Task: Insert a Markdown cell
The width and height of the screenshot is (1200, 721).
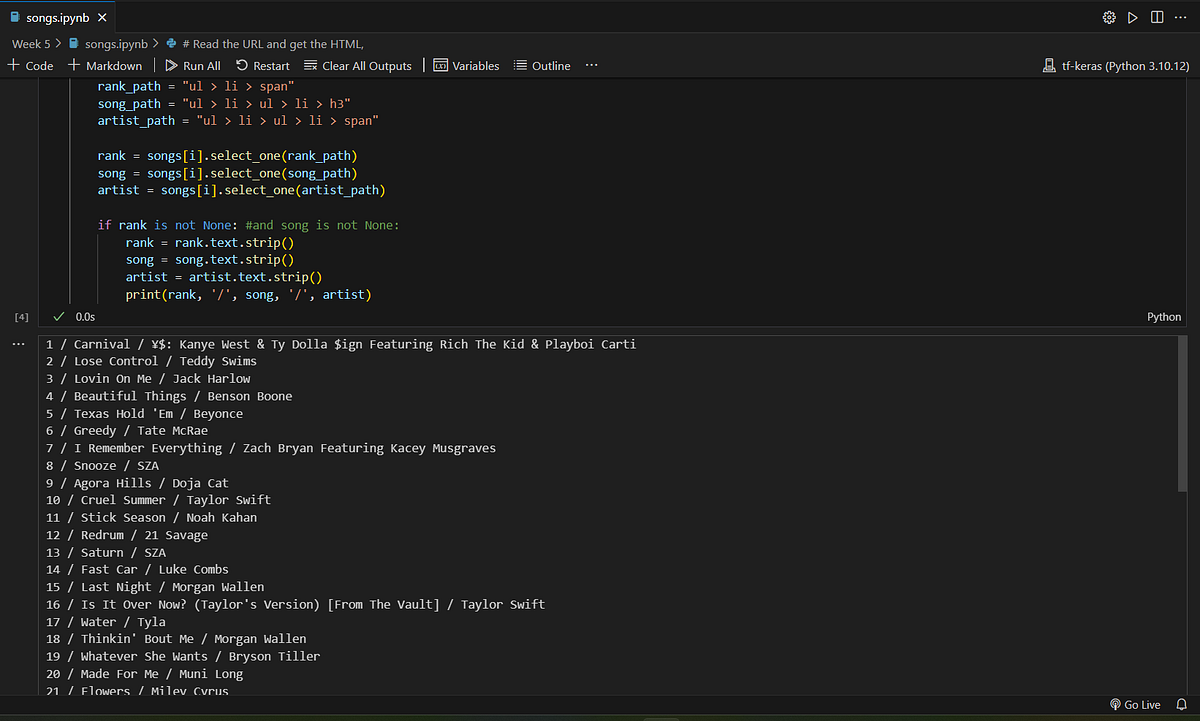Action: click(105, 65)
